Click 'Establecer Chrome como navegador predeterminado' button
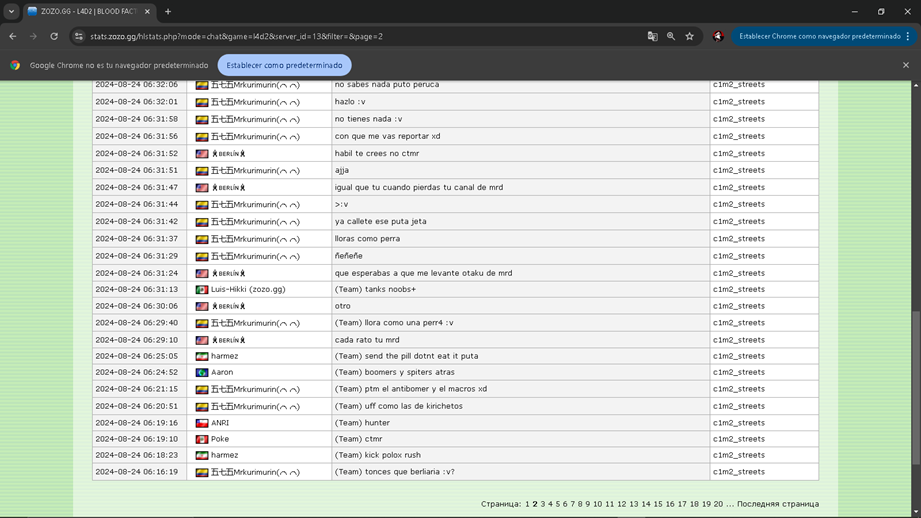Screen dimensions: 921x518 819,36
